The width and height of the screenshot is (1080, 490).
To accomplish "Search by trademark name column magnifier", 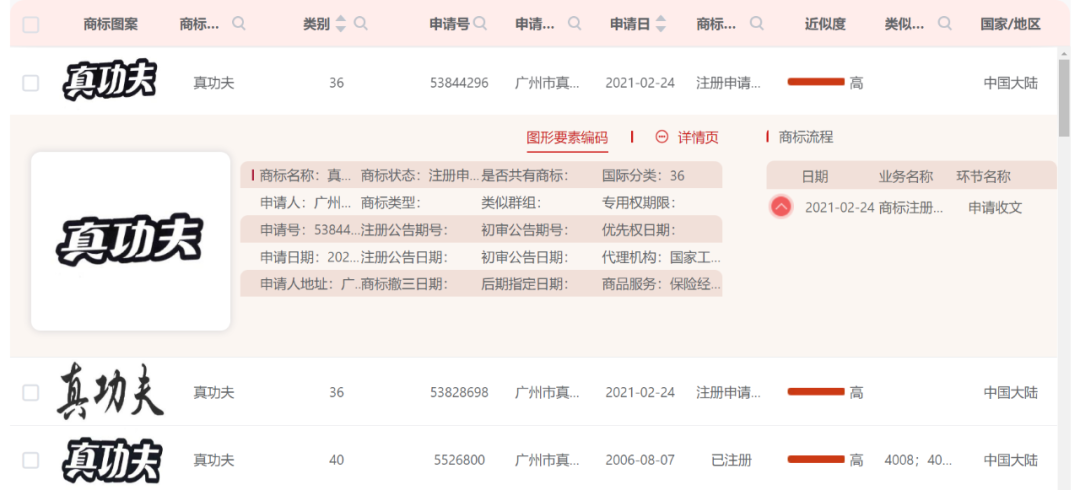I will (x=239, y=23).
